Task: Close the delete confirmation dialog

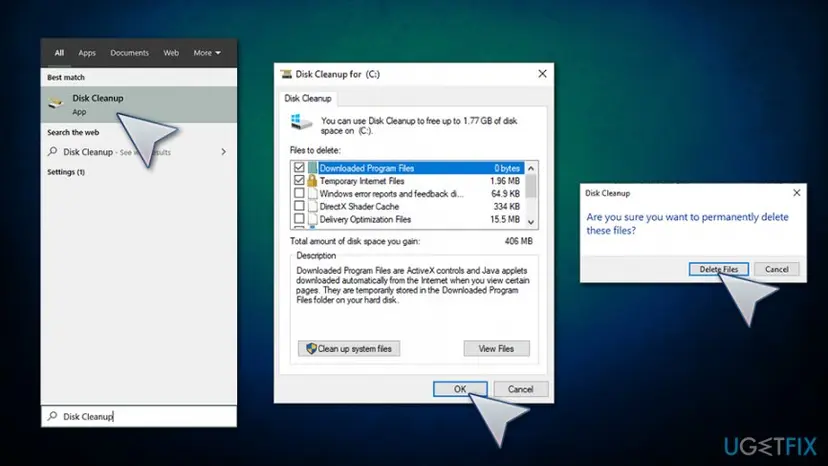Action: pyautogui.click(x=796, y=193)
